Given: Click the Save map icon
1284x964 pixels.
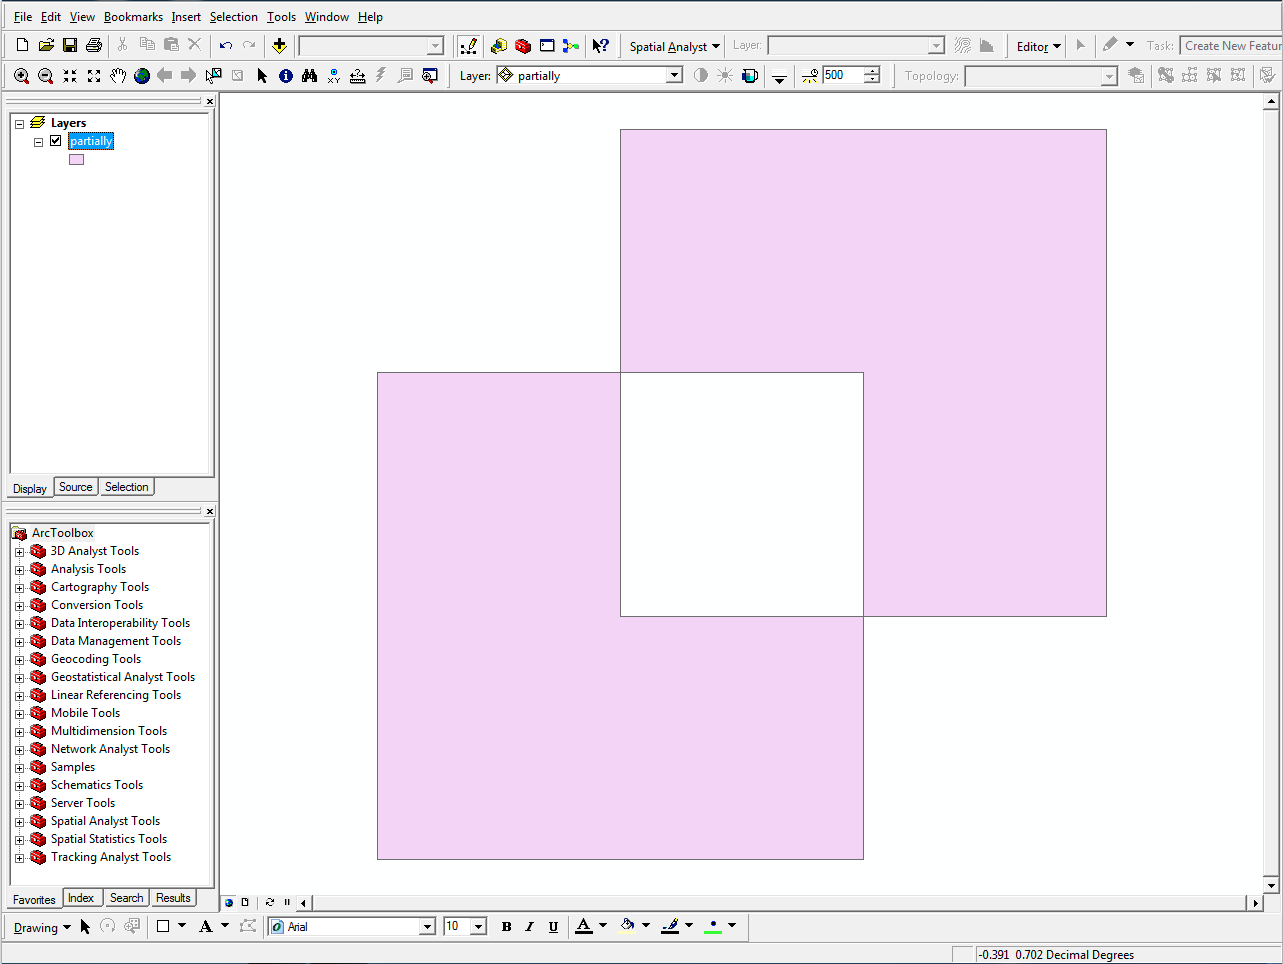Looking at the screenshot, I should tap(70, 46).
